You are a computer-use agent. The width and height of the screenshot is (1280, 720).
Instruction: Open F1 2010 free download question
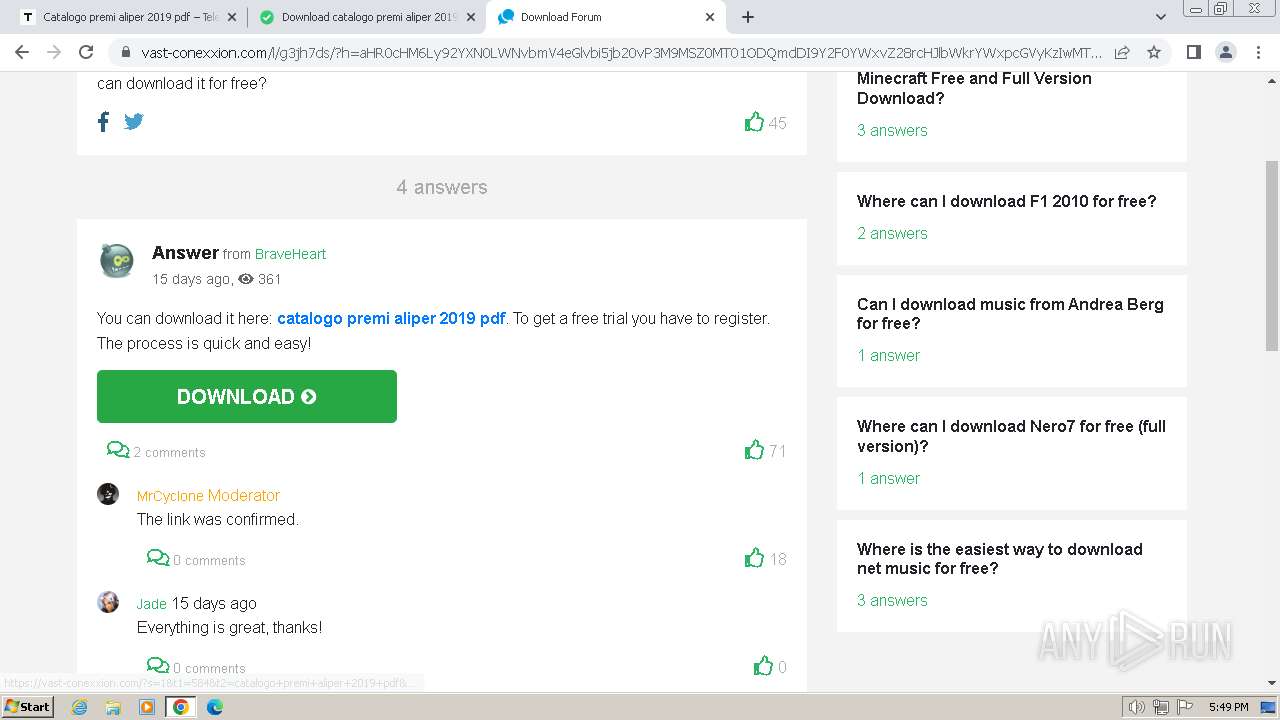[1006, 201]
